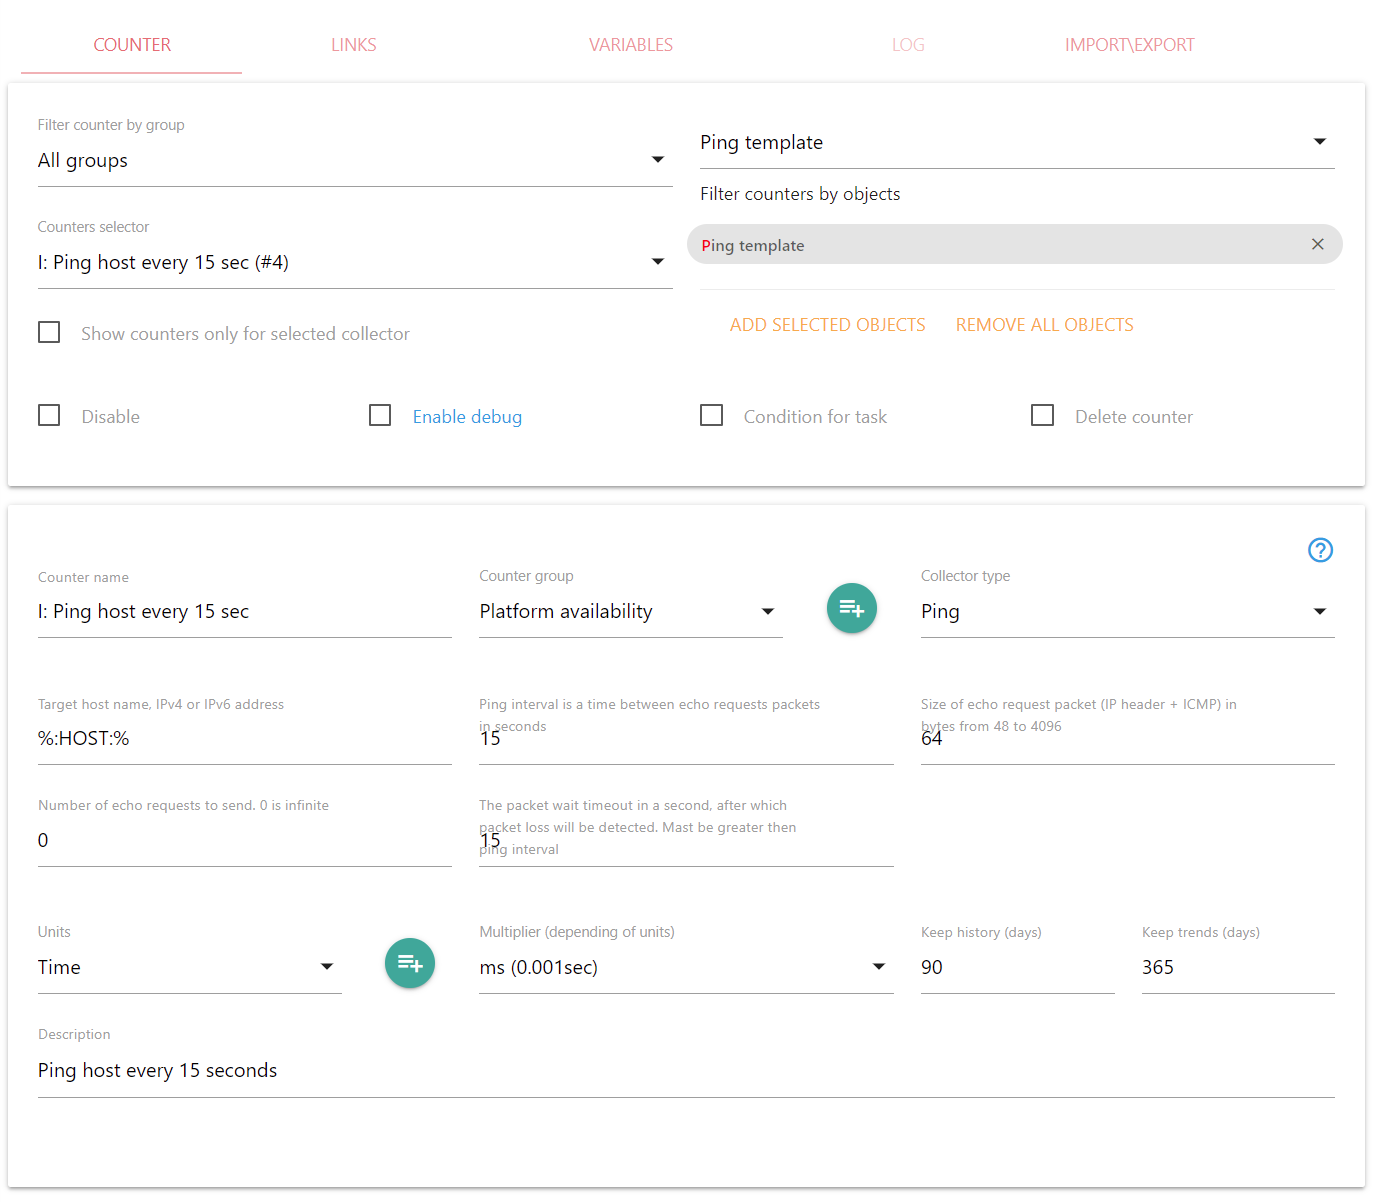The height and width of the screenshot is (1202, 1373).
Task: Go to the Import\Export tab
Action: tap(1129, 45)
